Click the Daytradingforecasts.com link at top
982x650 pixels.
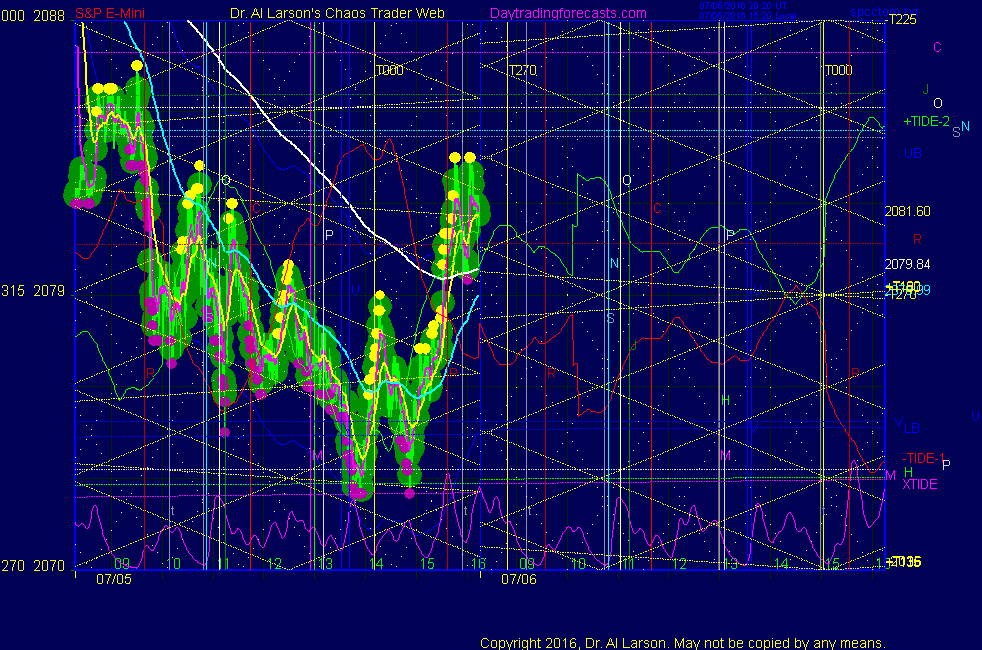coord(567,13)
